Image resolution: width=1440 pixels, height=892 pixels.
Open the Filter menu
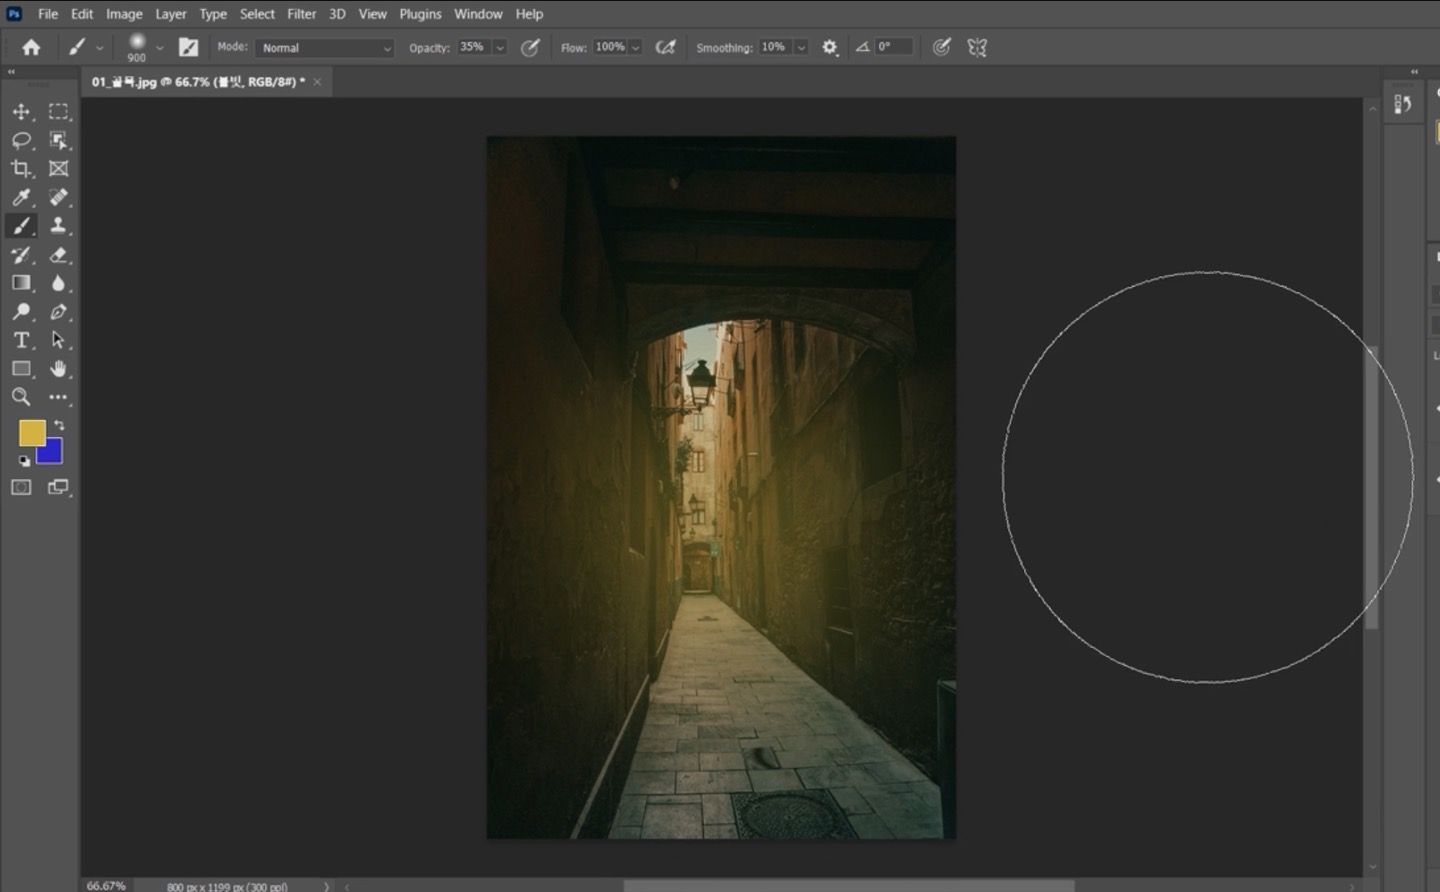tap(301, 14)
